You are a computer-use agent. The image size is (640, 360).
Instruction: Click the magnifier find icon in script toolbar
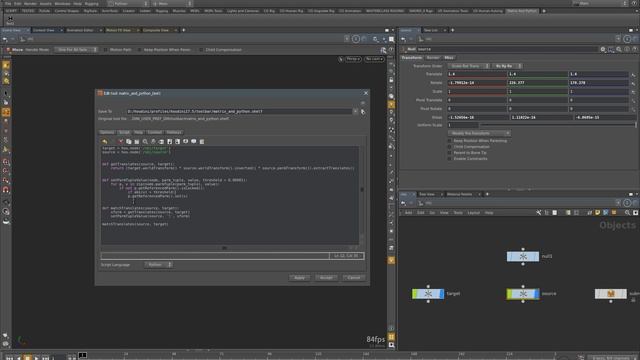coord(145,142)
